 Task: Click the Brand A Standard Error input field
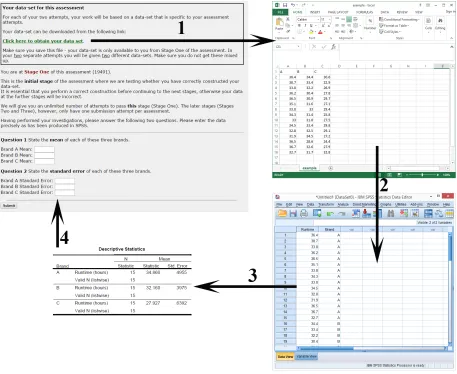(65, 181)
